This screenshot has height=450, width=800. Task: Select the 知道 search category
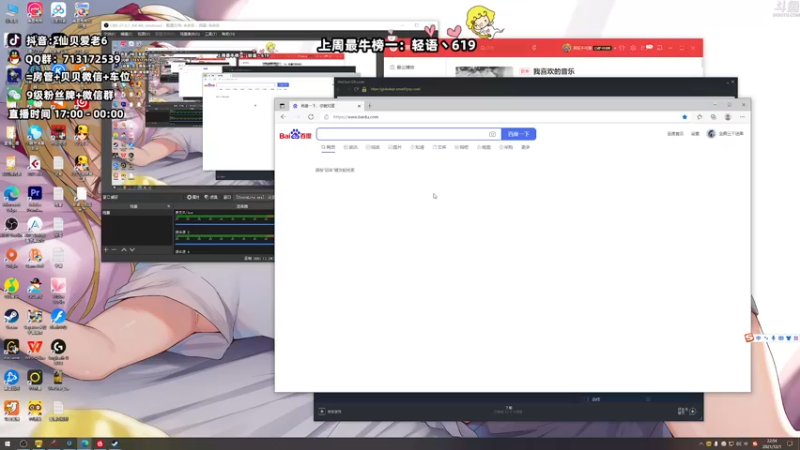(x=417, y=147)
